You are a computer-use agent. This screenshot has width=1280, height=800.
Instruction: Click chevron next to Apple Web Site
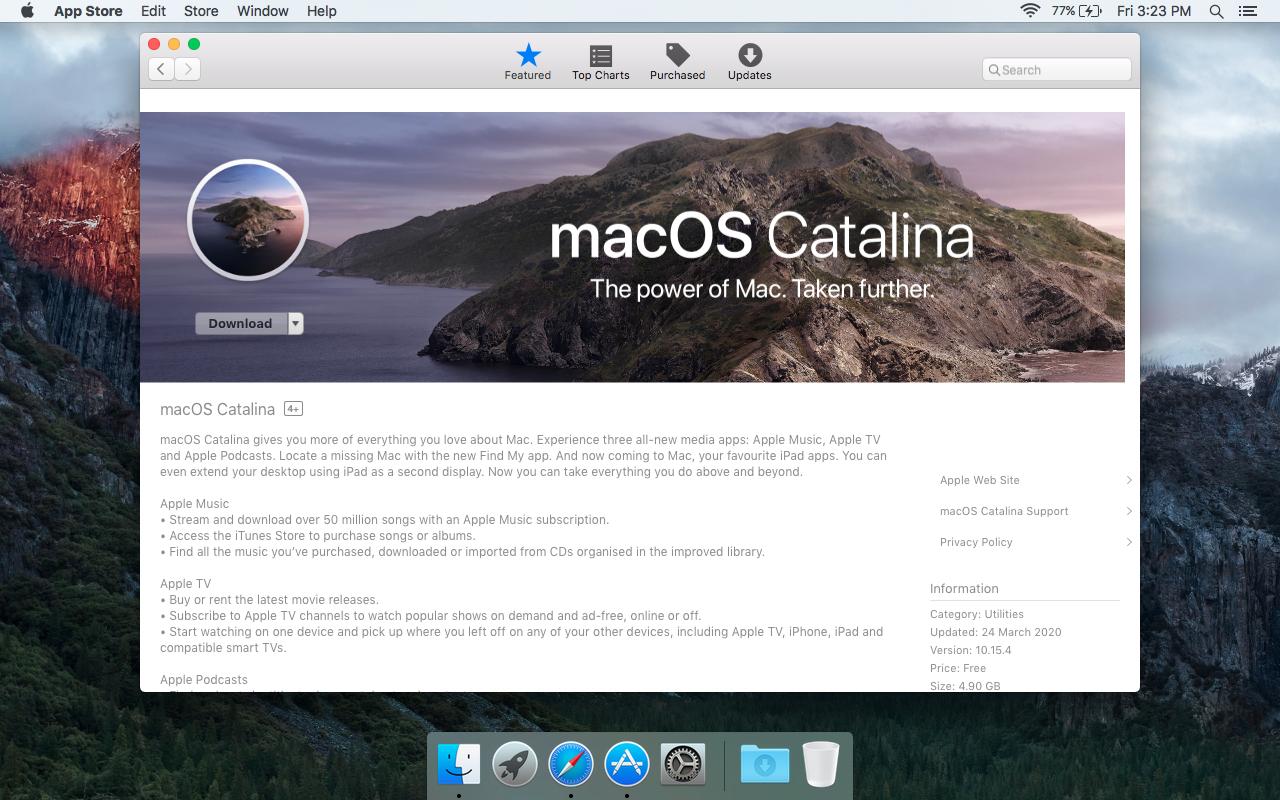(x=1129, y=480)
